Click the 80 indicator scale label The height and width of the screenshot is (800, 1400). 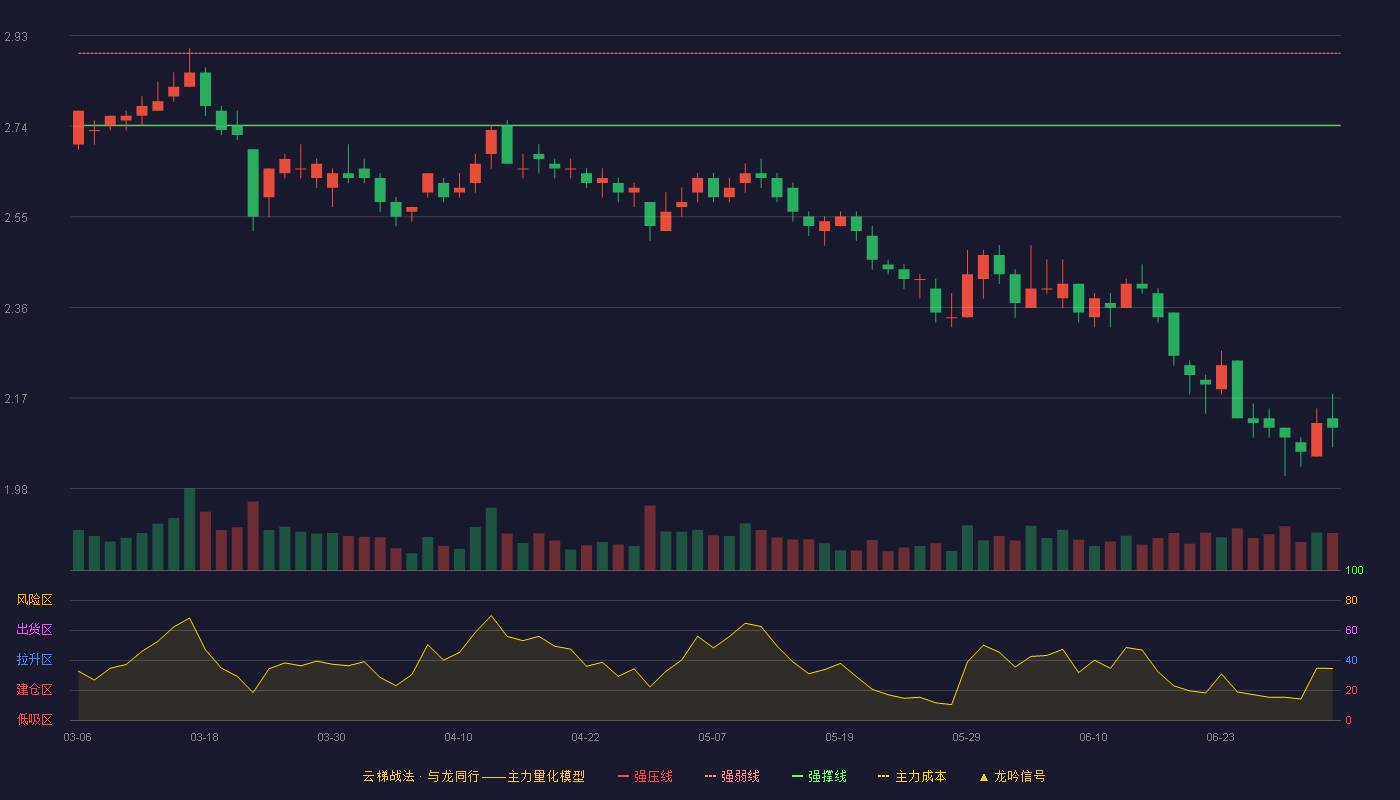(1351, 600)
